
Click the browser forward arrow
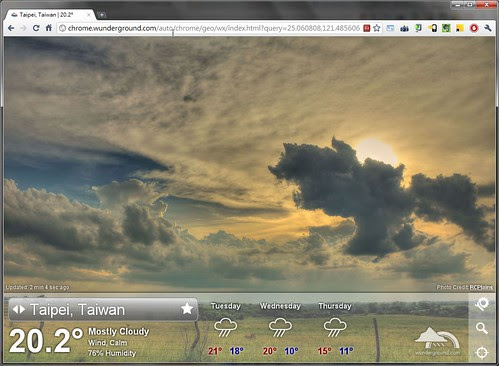coord(23,28)
